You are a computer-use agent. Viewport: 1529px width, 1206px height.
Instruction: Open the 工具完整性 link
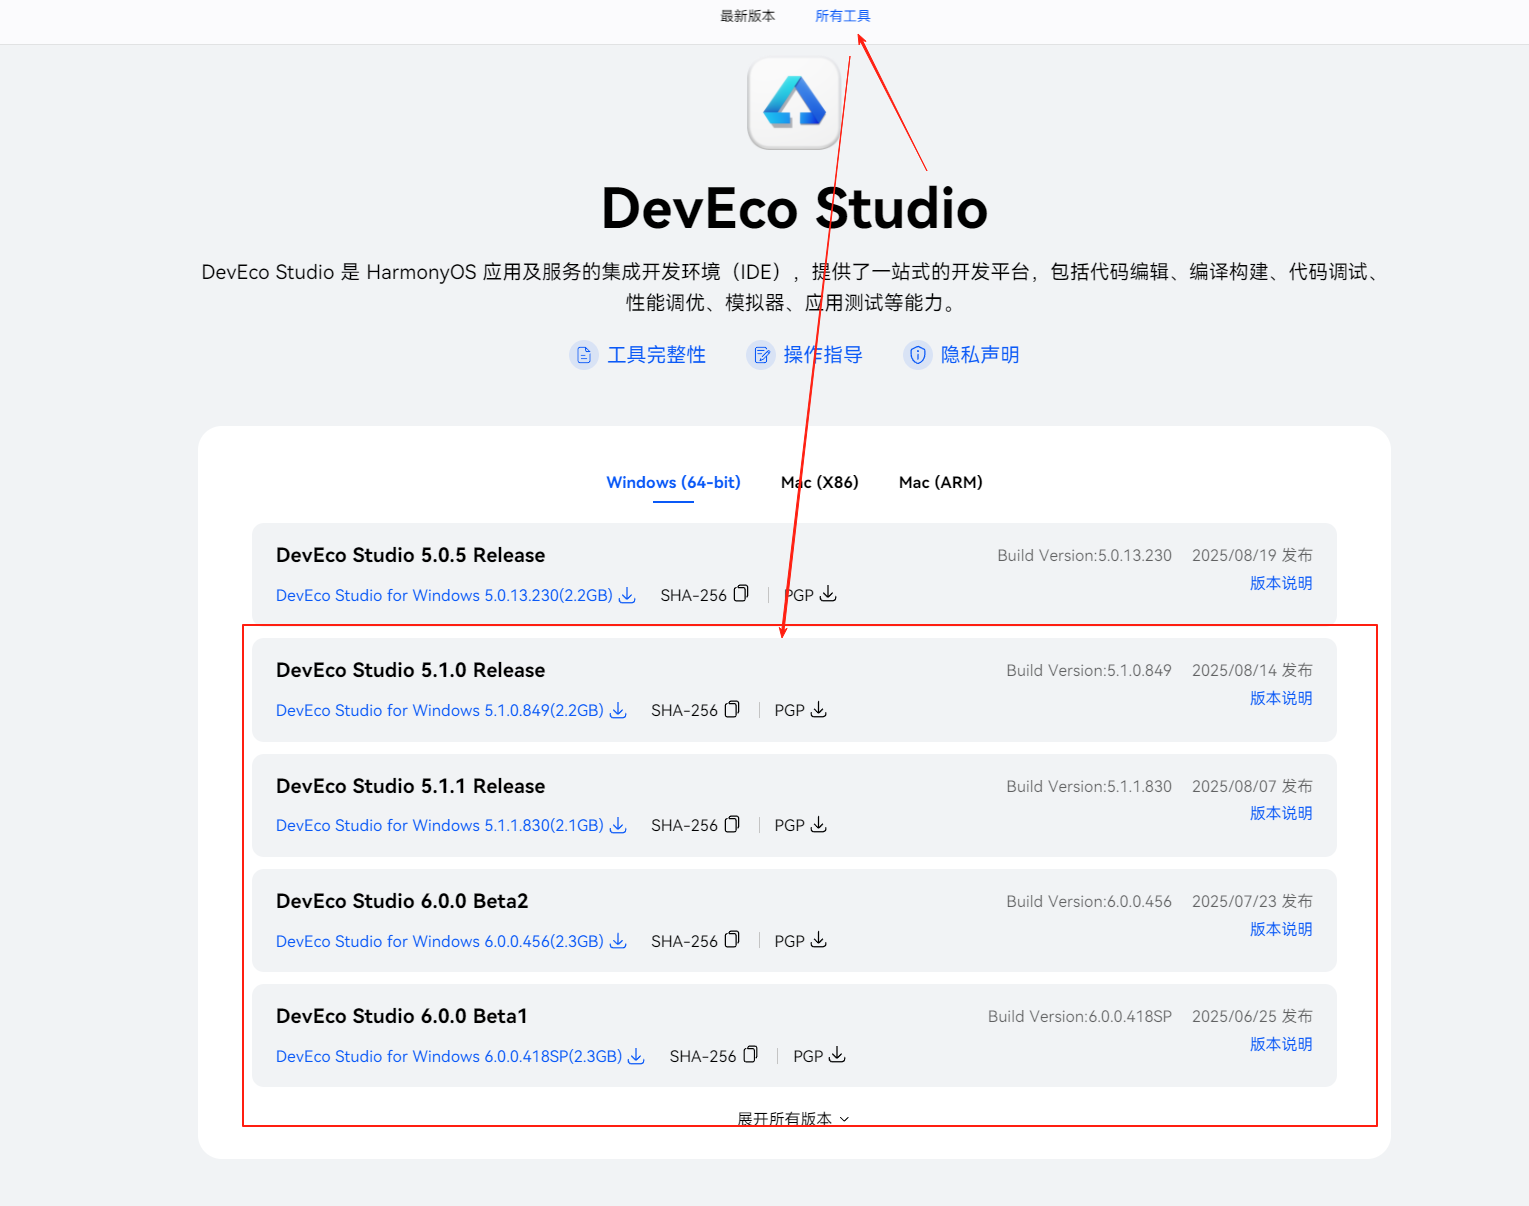coord(656,355)
